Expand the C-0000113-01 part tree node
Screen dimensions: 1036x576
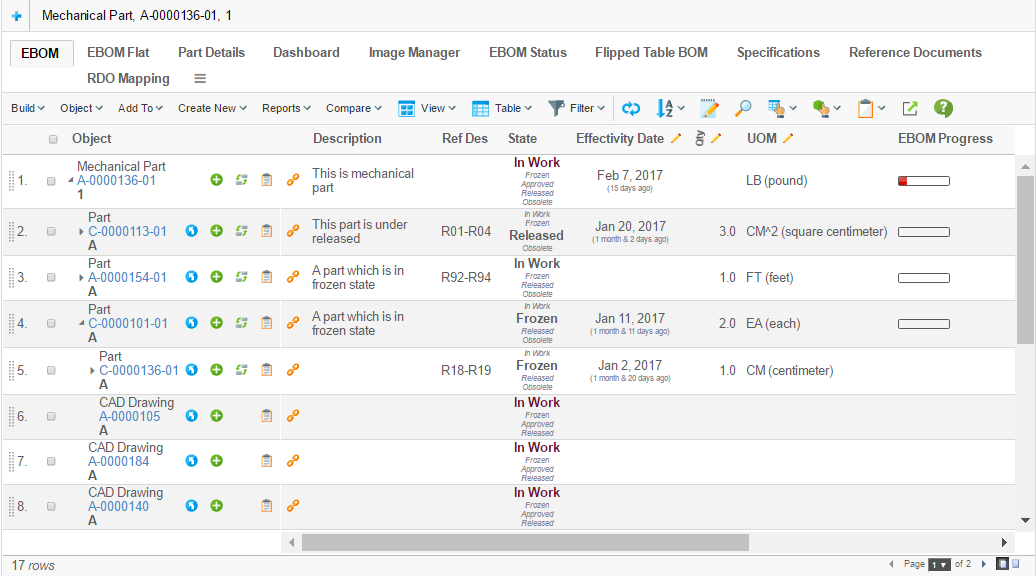81,232
